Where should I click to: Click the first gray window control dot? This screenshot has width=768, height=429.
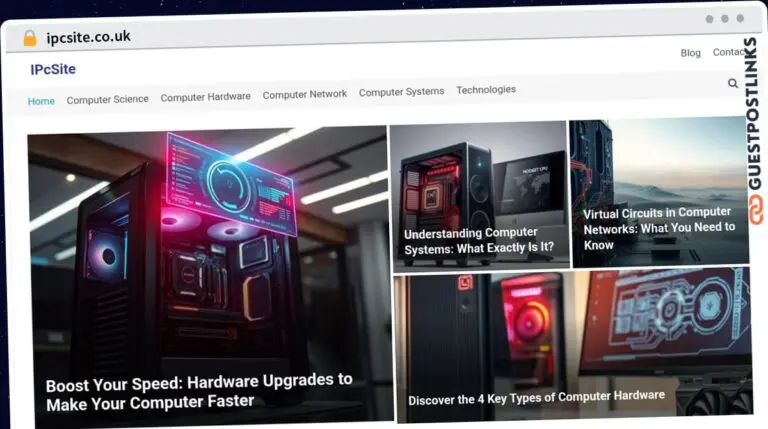(710, 19)
